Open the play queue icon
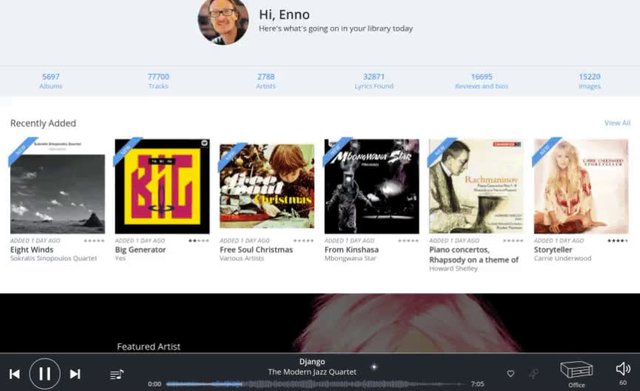The width and height of the screenshot is (640, 391). pos(117,374)
